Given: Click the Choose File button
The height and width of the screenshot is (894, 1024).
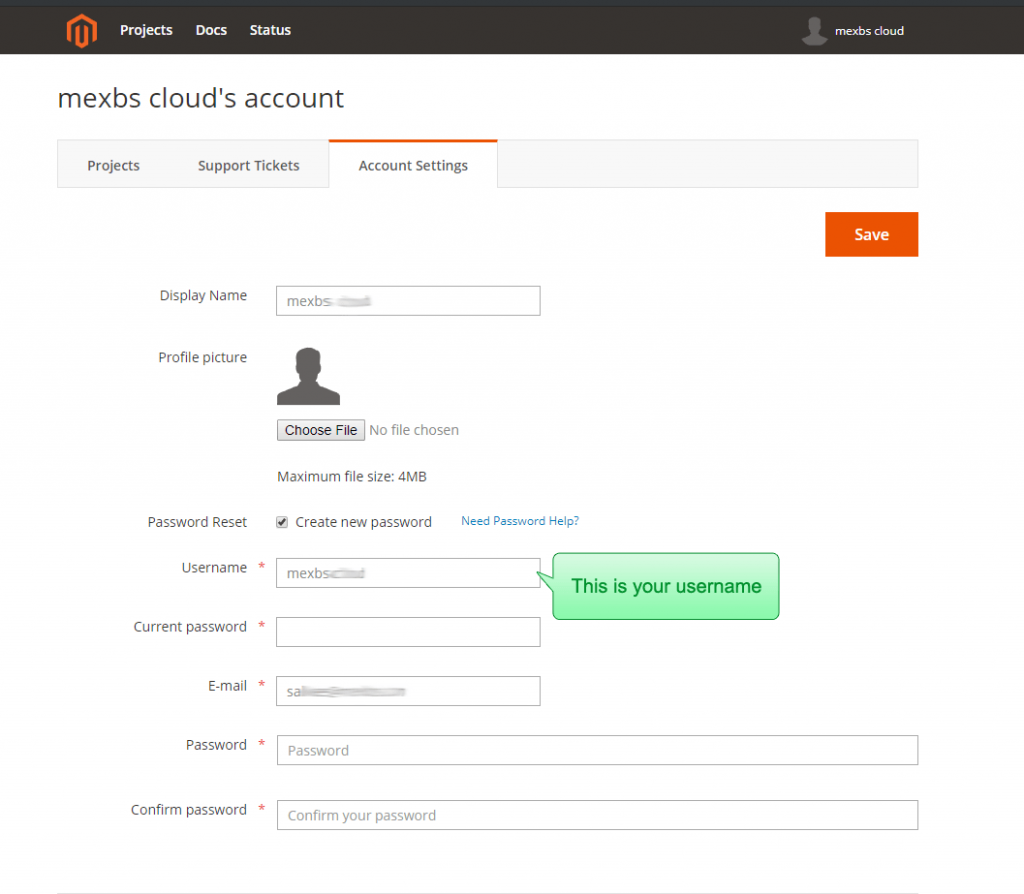Looking at the screenshot, I should 321,430.
